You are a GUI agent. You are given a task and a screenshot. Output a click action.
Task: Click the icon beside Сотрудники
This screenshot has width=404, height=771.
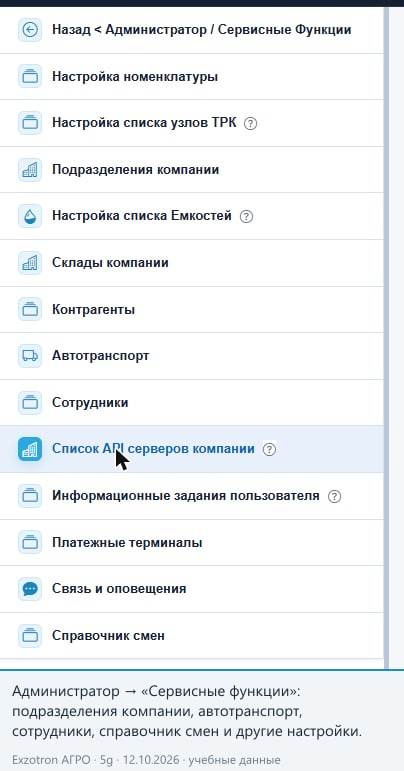[30, 402]
